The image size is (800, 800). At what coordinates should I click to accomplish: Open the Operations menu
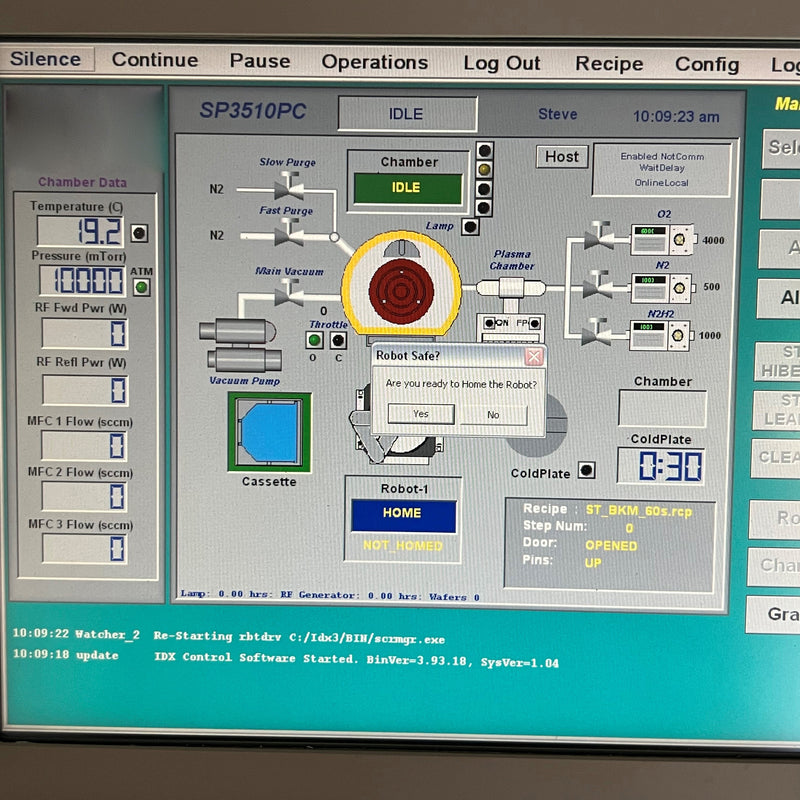click(375, 62)
